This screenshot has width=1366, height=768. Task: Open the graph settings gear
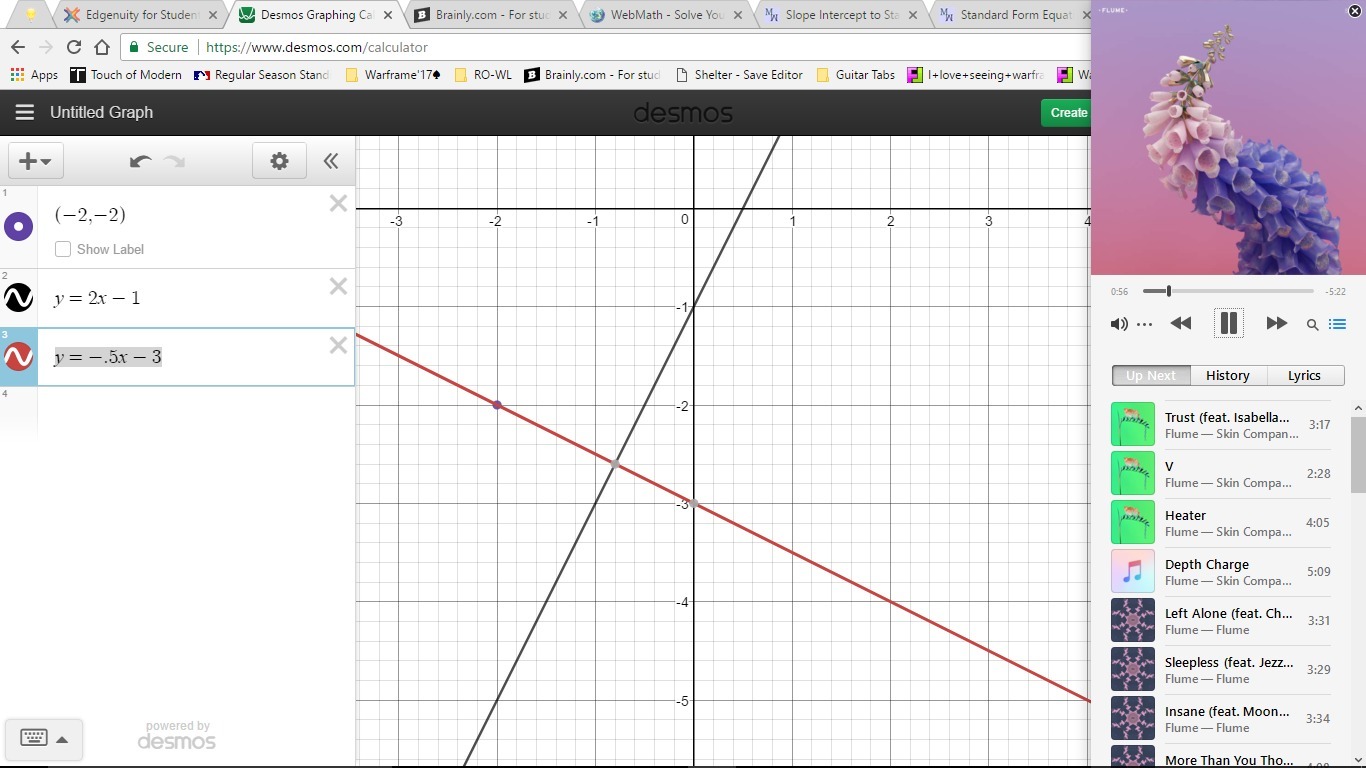coord(279,161)
